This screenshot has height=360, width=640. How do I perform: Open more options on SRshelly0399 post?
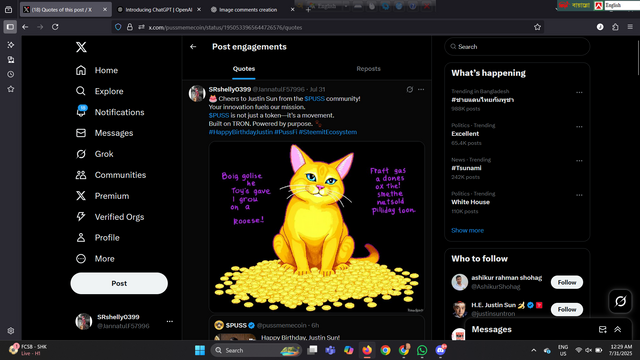(x=421, y=89)
